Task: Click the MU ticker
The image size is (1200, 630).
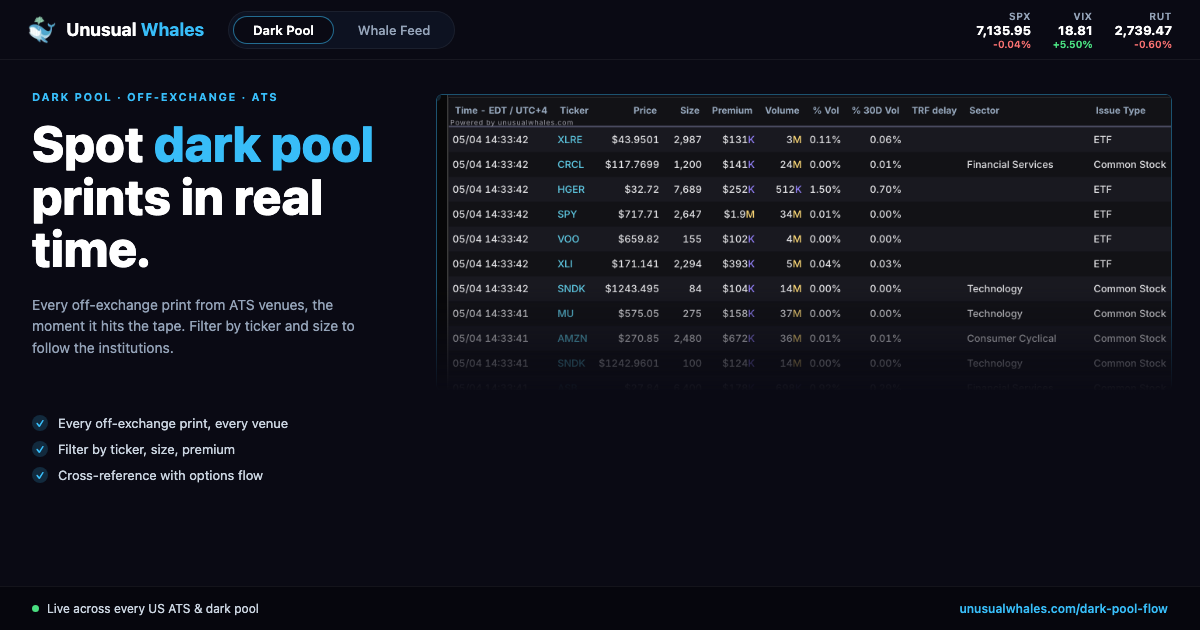Action: coord(565,313)
